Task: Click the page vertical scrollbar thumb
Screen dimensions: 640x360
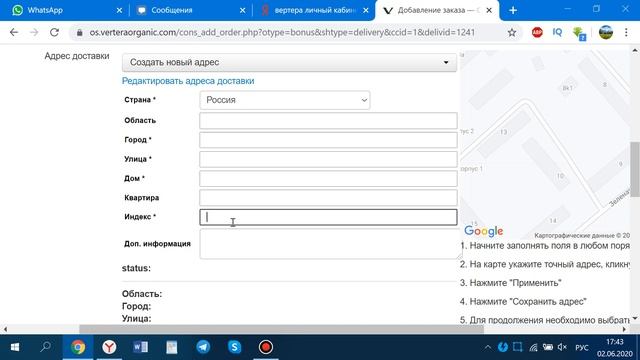Action: tap(635, 169)
